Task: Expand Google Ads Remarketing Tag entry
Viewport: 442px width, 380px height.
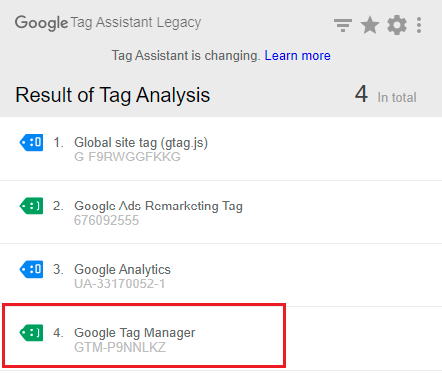Action: click(x=221, y=212)
